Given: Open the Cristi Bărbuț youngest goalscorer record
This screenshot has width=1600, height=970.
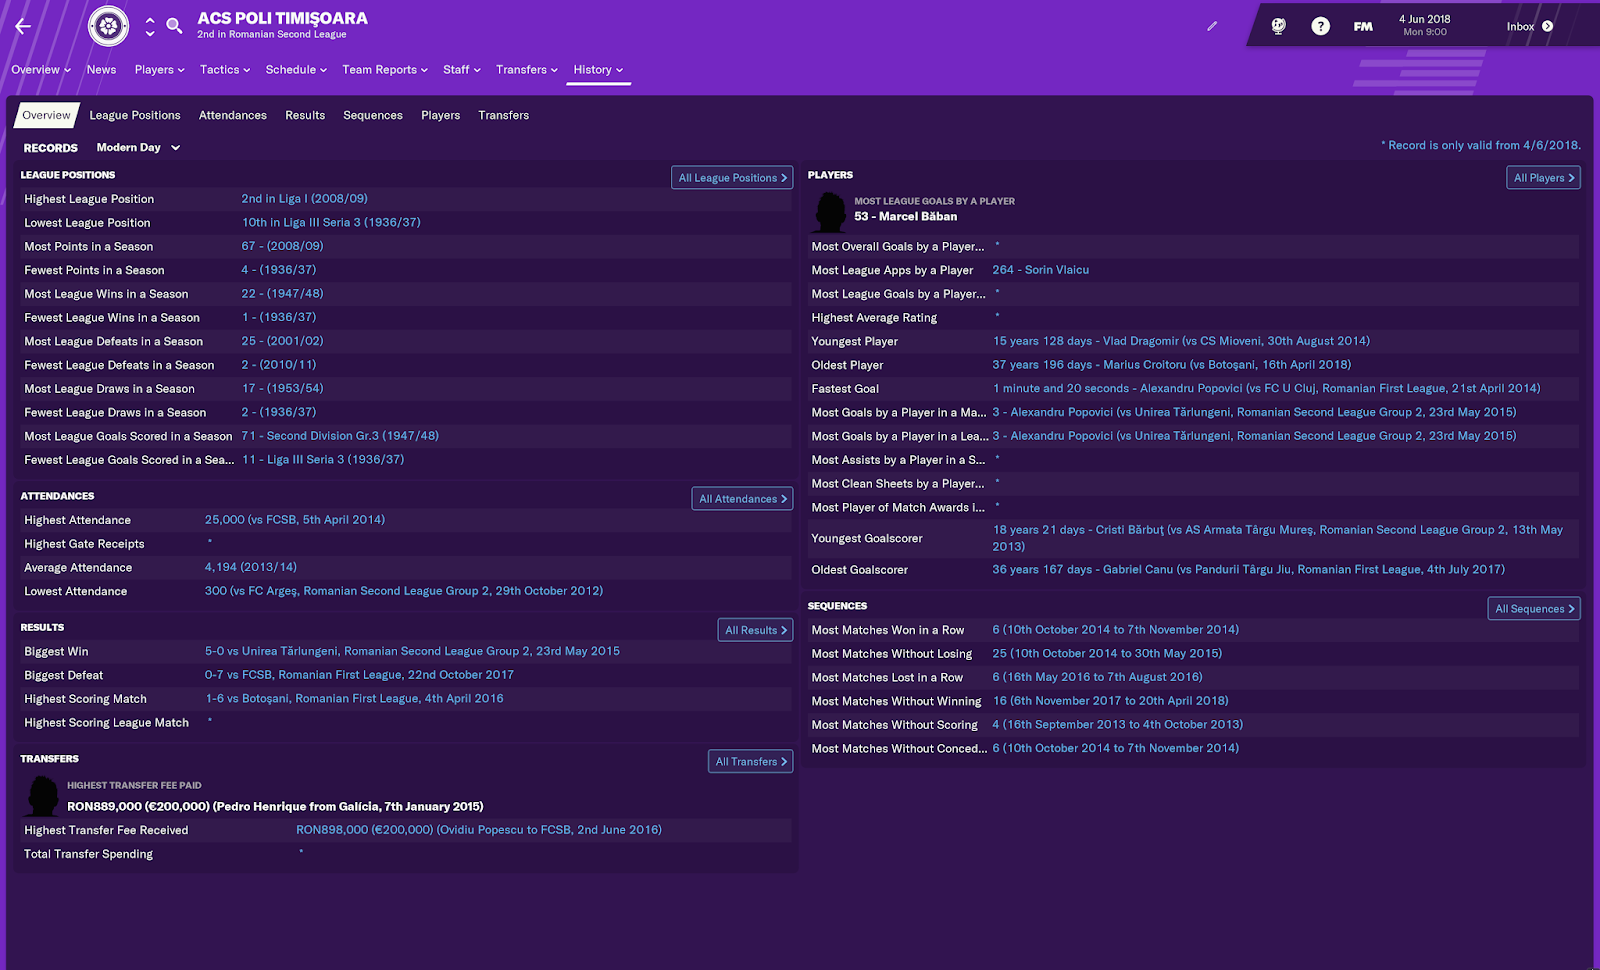Looking at the screenshot, I should point(1278,538).
